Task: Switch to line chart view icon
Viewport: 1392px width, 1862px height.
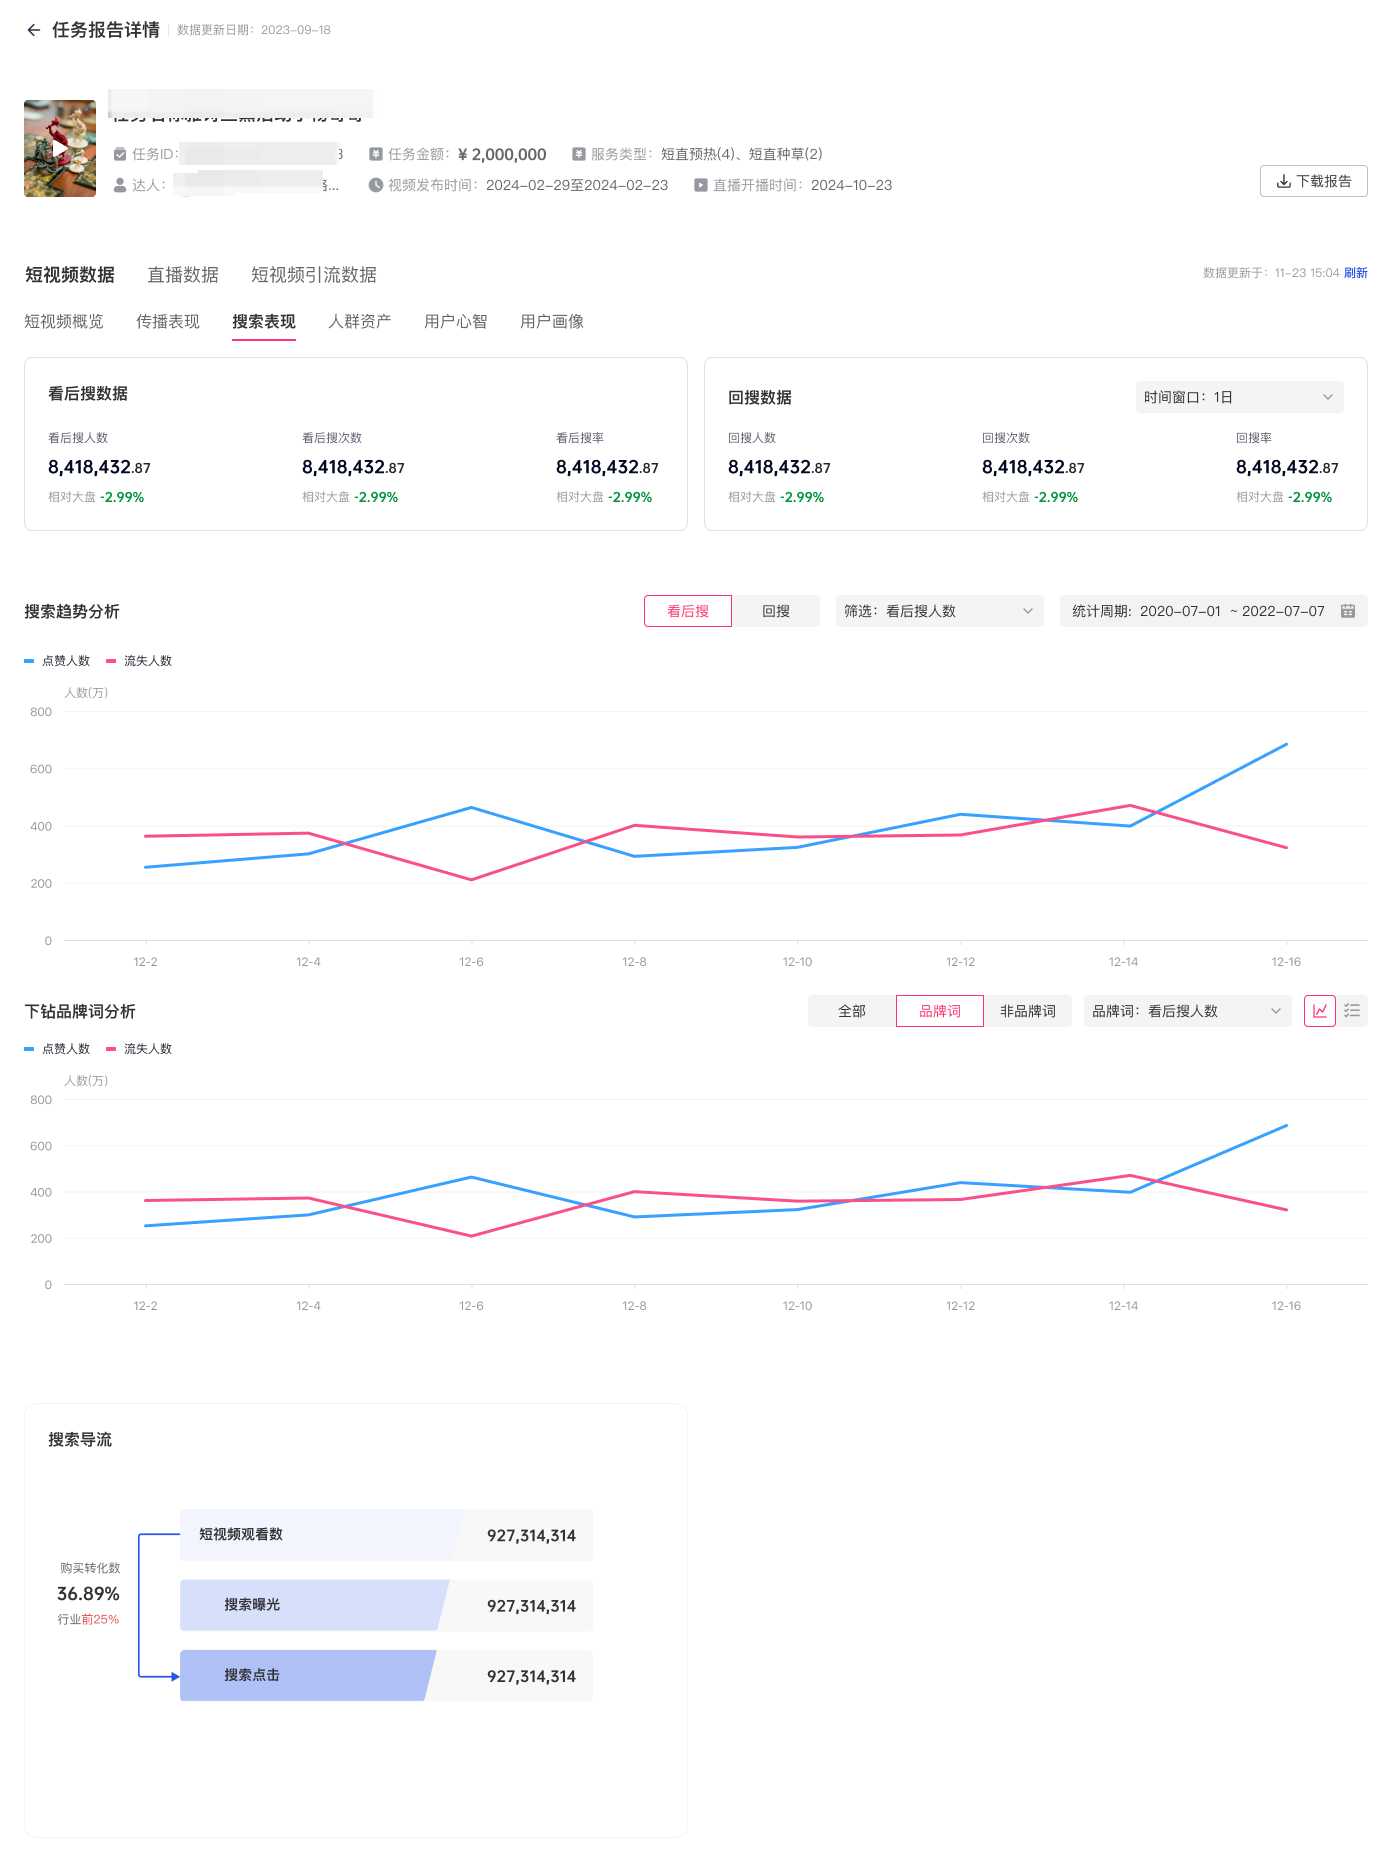Action: pyautogui.click(x=1320, y=1011)
